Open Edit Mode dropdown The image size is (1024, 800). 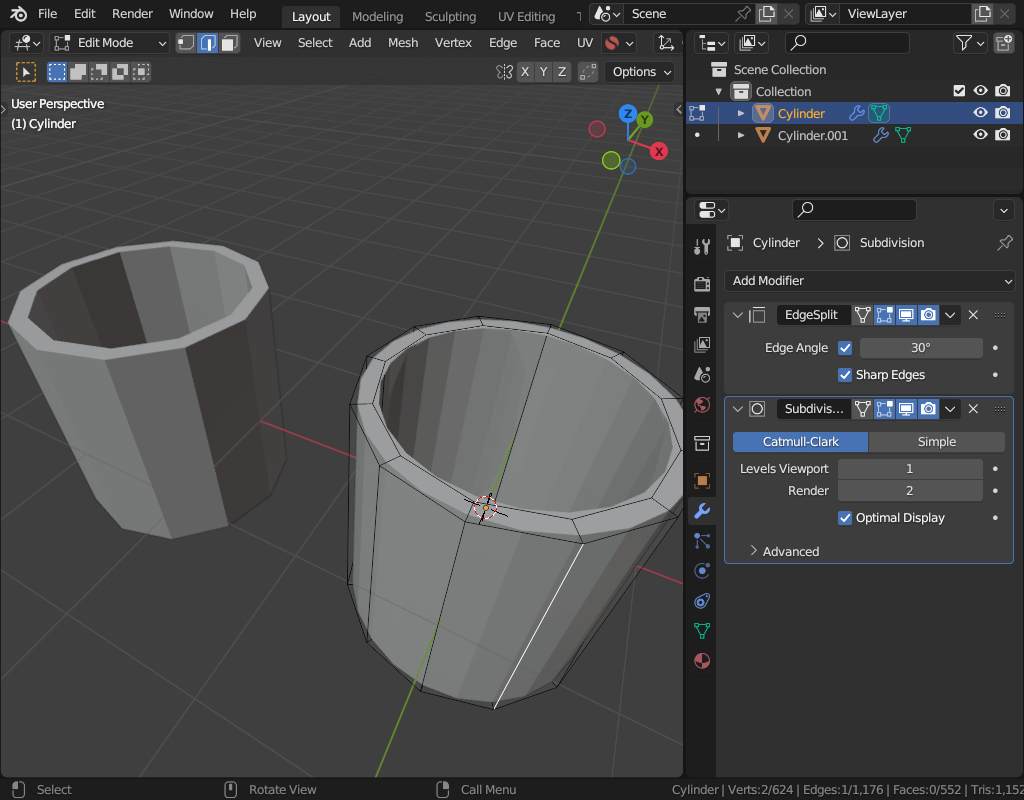[110, 43]
